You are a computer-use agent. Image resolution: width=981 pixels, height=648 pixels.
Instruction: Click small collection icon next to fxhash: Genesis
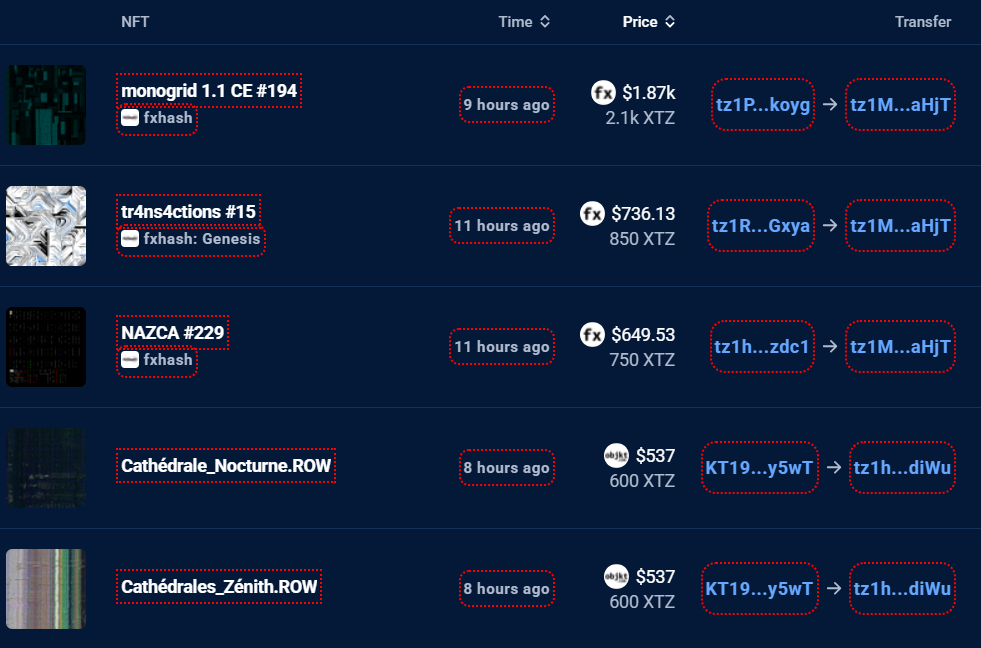point(129,239)
